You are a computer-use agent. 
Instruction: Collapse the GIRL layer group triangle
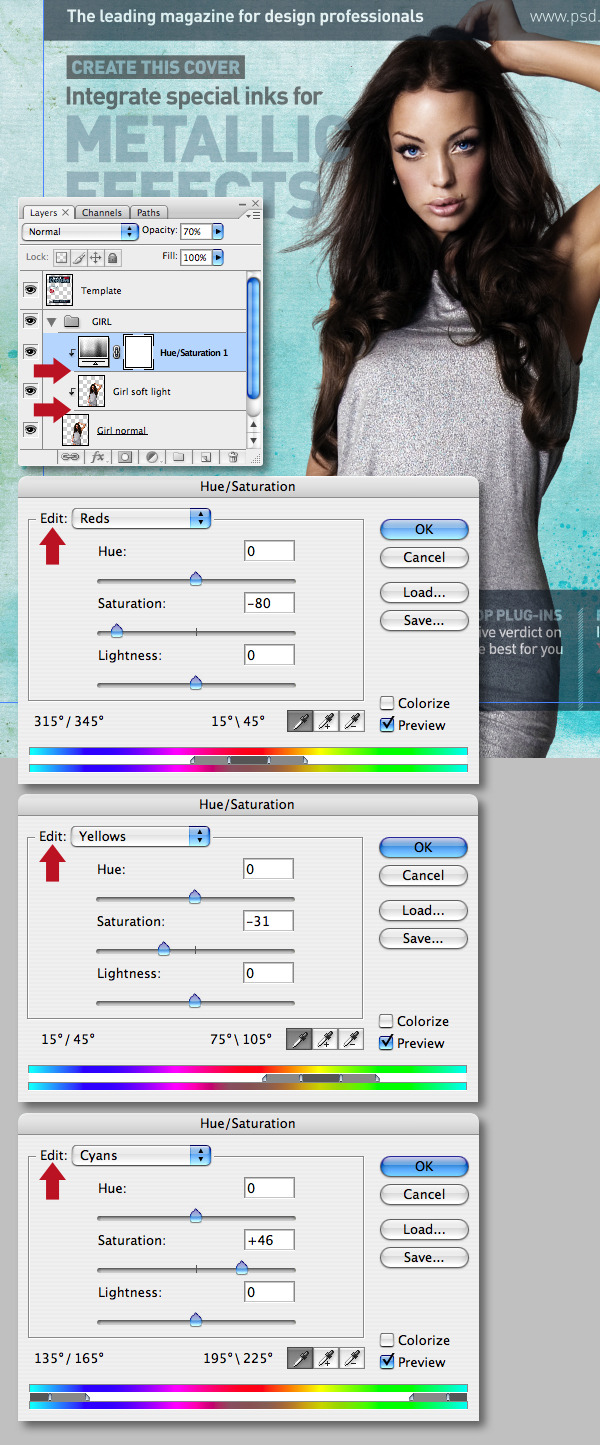click(51, 322)
